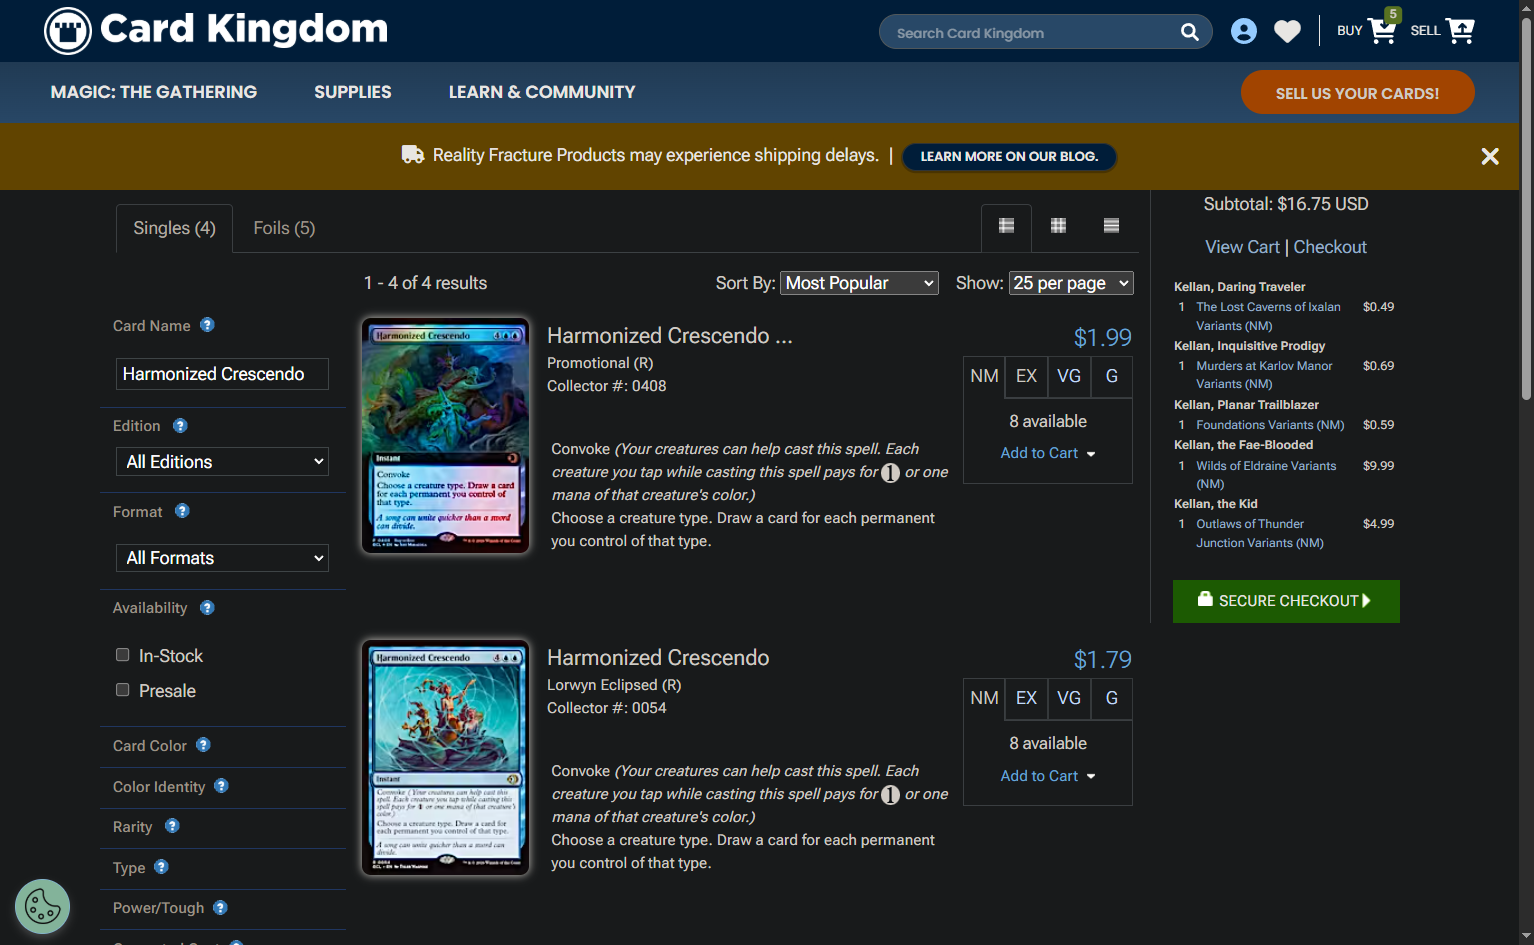1534x945 pixels.
Task: Click the Card Name input field
Action: tap(222, 374)
